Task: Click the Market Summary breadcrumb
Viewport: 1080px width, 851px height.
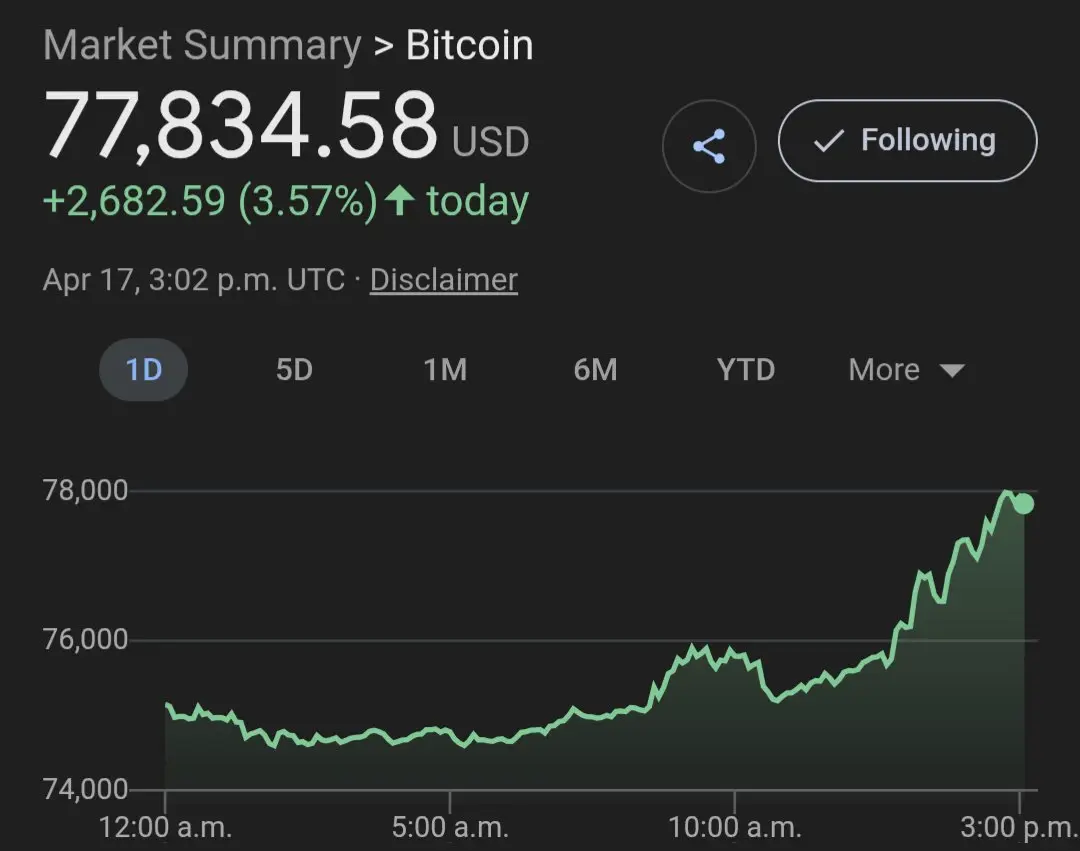Action: pos(202,46)
